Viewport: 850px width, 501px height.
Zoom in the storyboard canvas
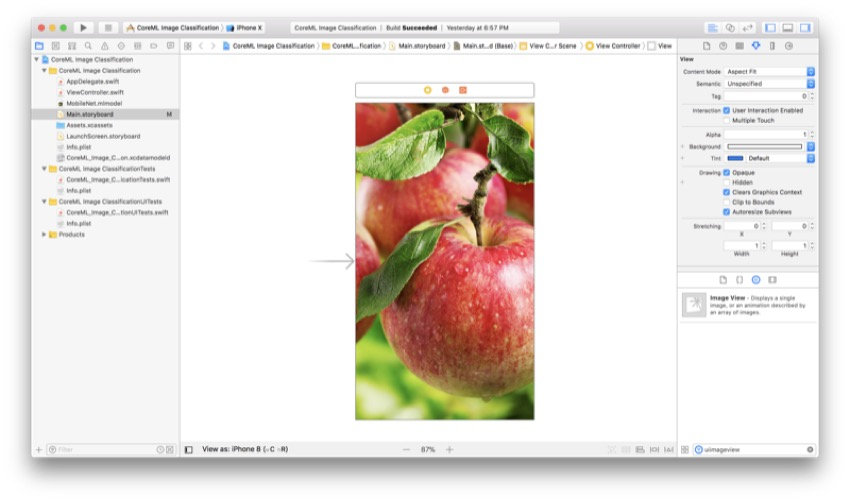[x=449, y=449]
